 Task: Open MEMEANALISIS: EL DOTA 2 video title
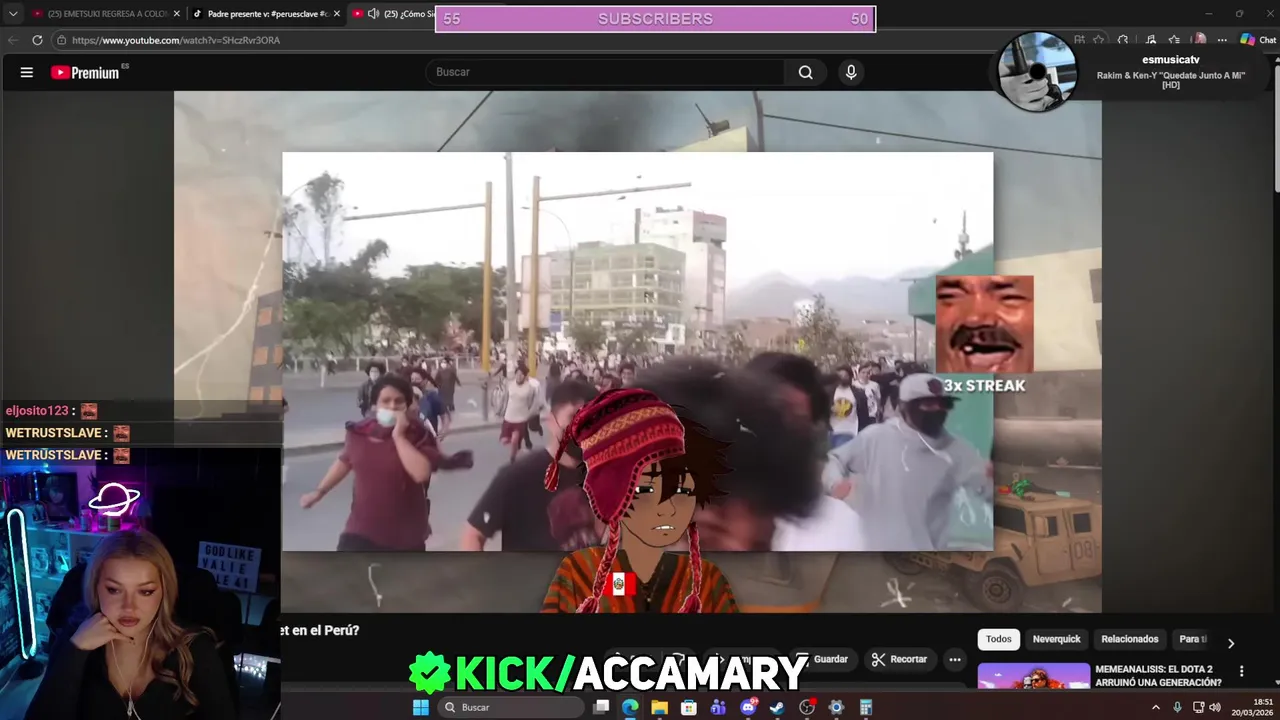pos(1158,676)
